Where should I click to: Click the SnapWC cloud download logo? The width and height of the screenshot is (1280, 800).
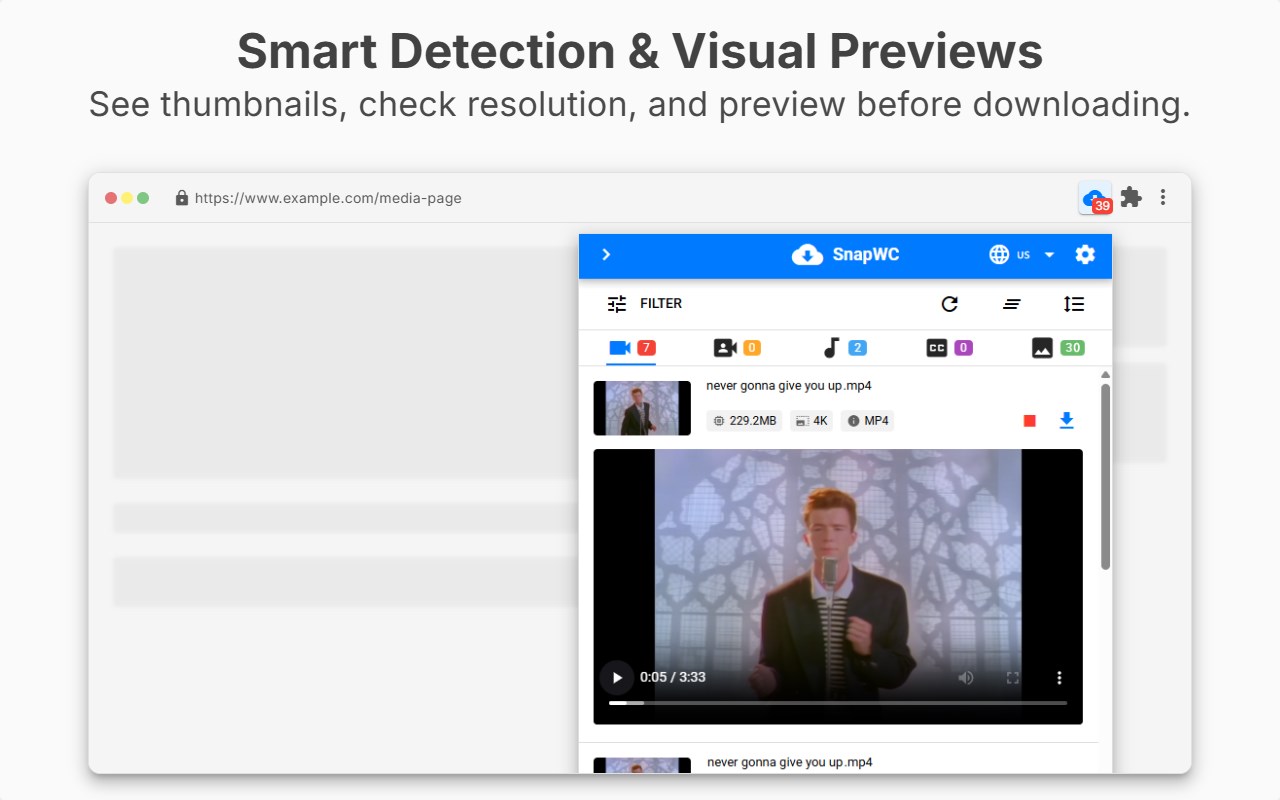807,255
